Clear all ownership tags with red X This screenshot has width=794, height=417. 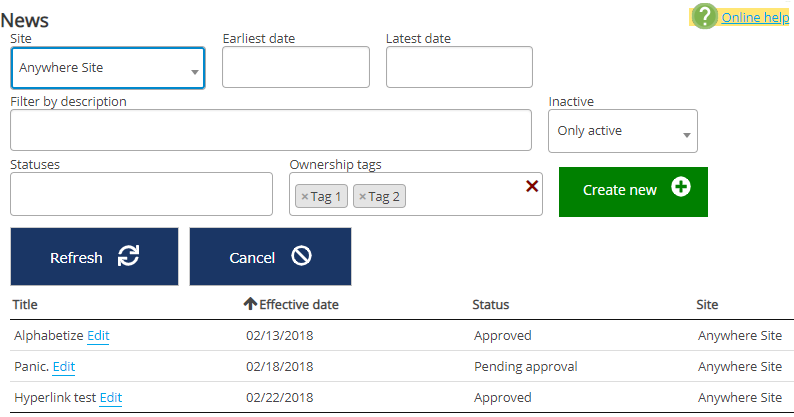tap(532, 186)
